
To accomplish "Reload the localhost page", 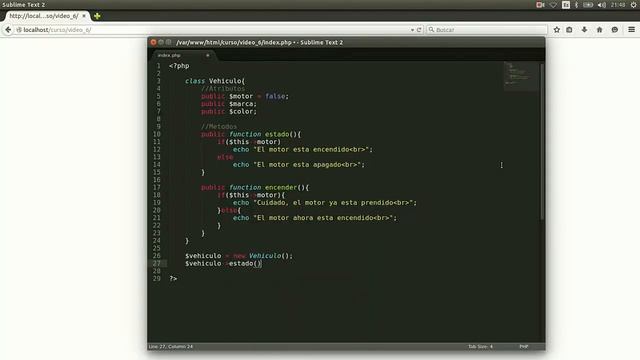I will (x=419, y=30).
